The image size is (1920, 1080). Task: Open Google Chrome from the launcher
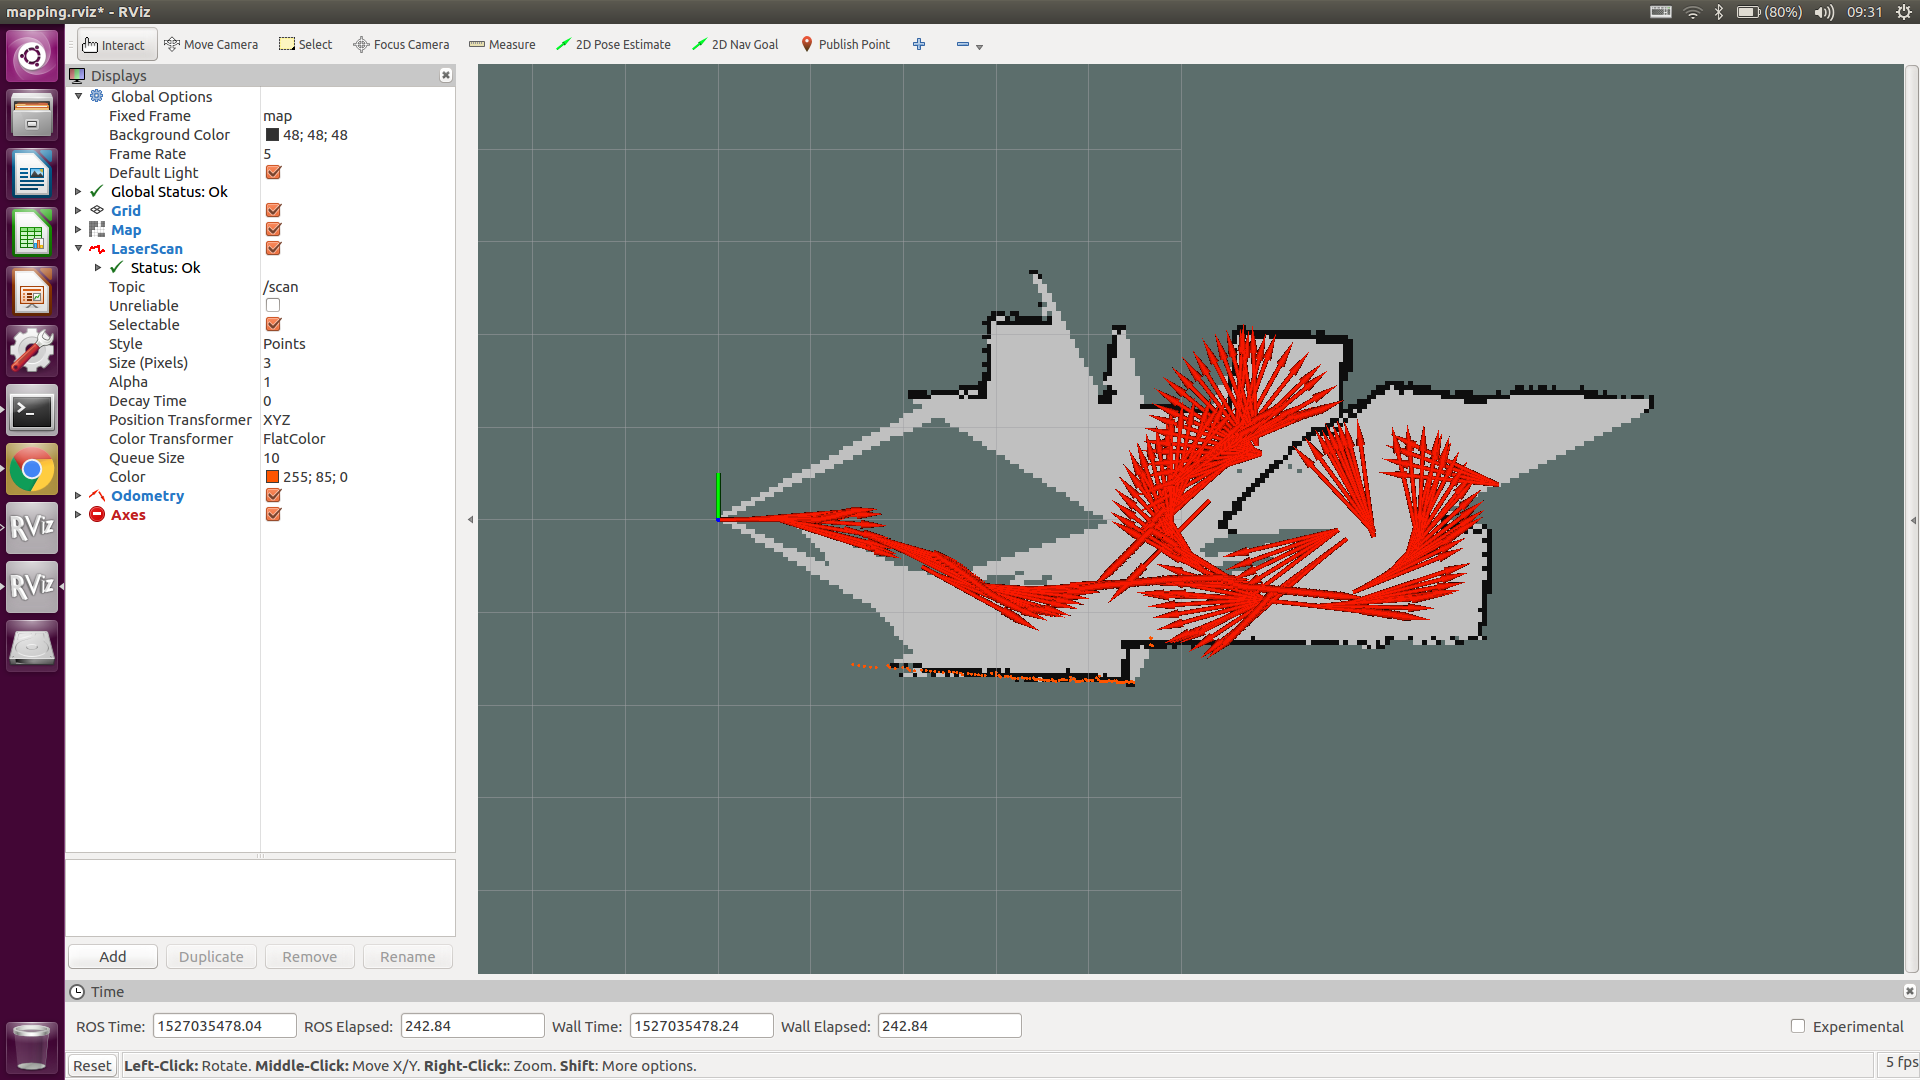[32, 470]
